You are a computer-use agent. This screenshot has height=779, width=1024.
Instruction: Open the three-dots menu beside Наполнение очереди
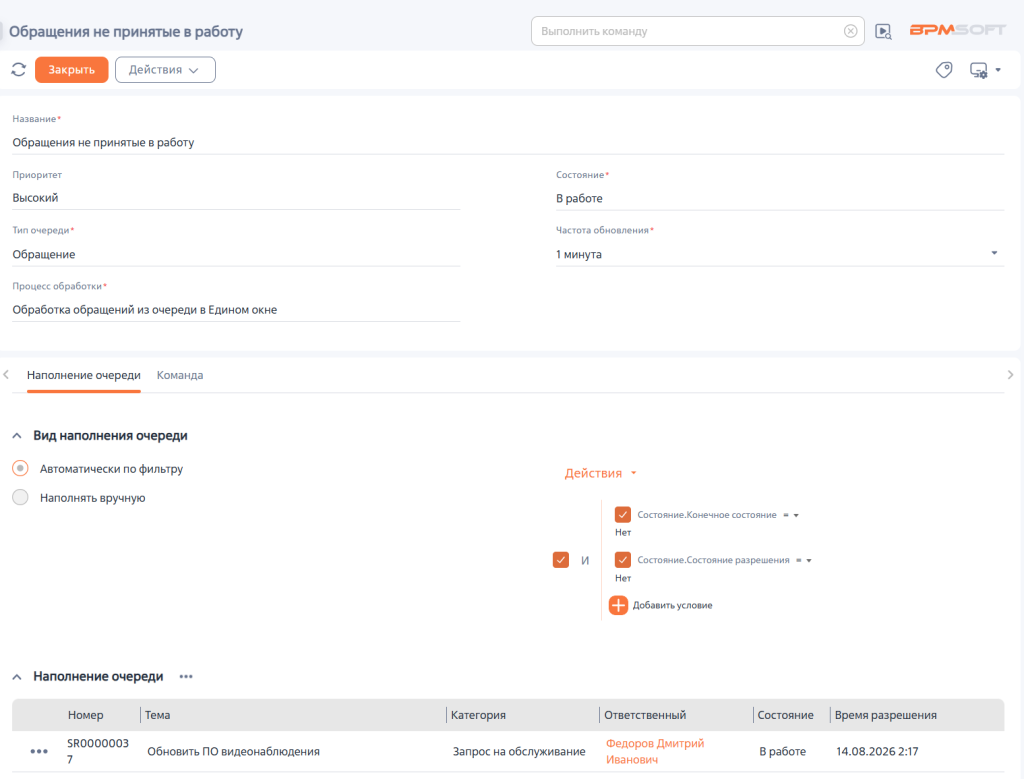click(x=186, y=676)
